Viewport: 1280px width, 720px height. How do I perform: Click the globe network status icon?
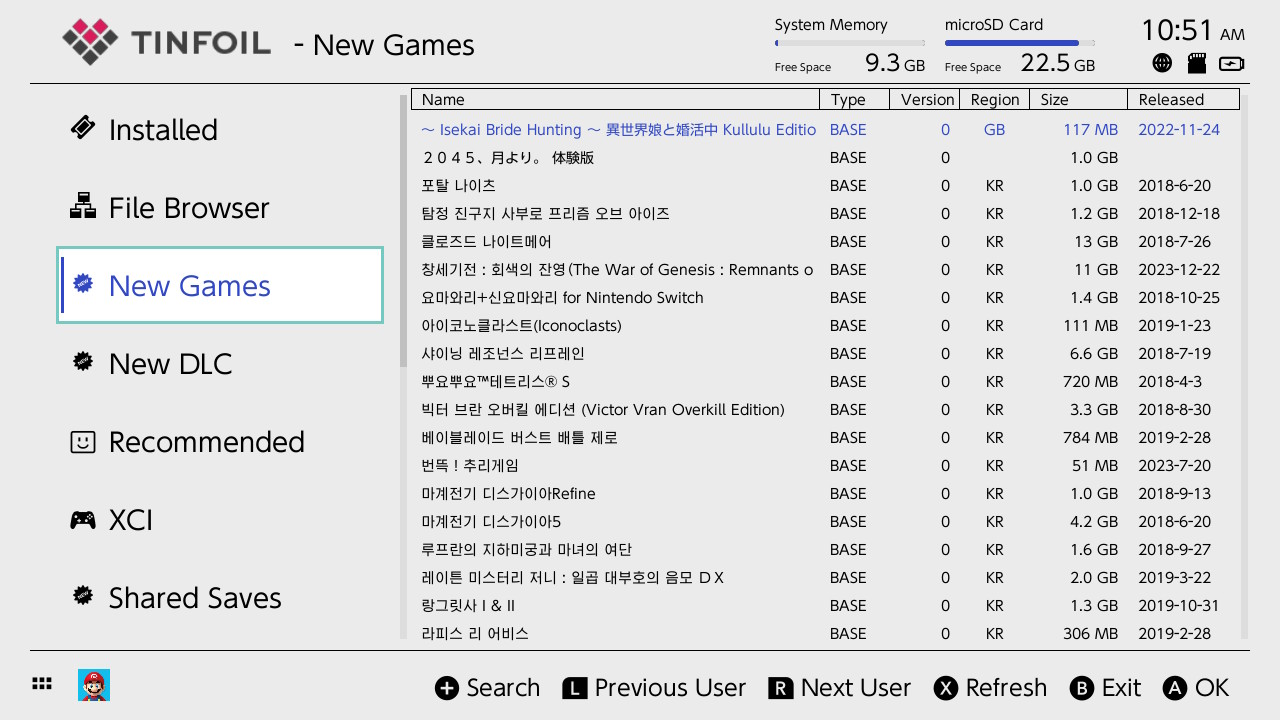(1162, 63)
